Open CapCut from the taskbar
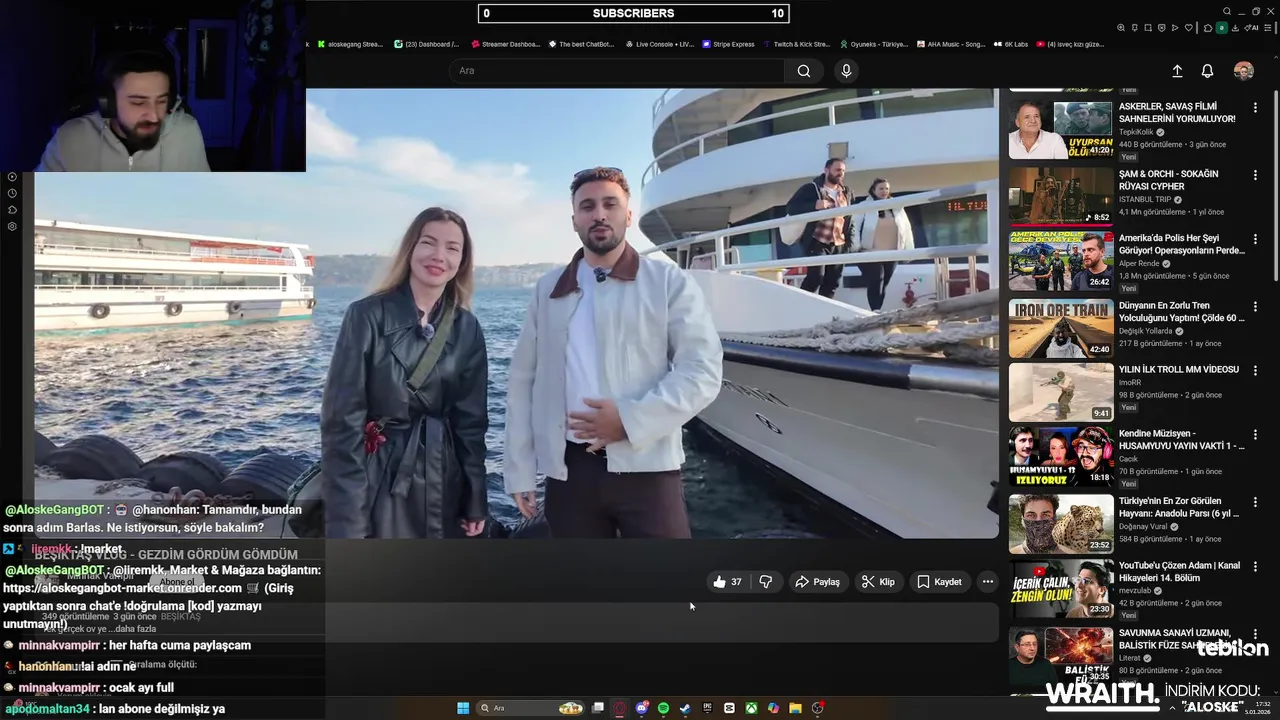 coord(729,708)
